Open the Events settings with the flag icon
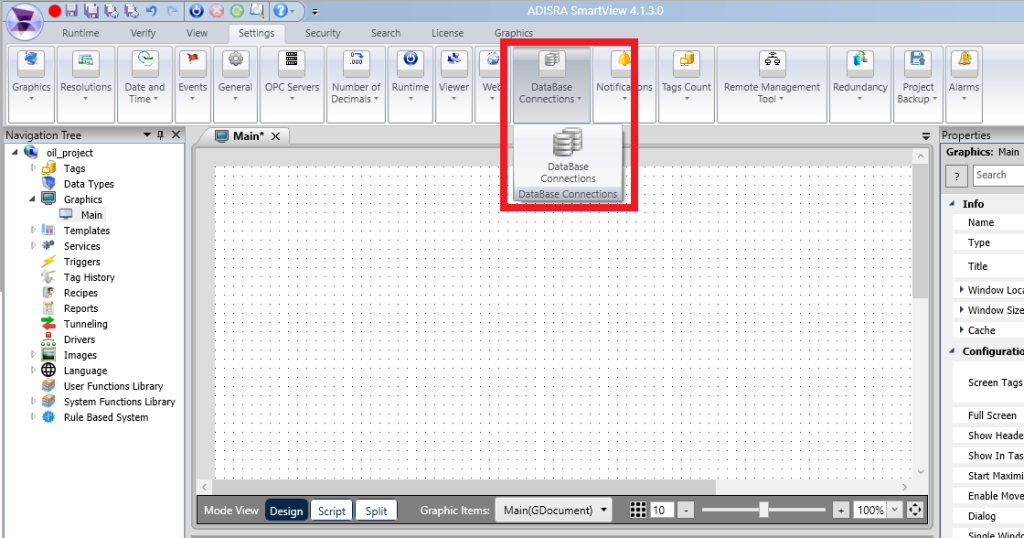 [x=193, y=84]
